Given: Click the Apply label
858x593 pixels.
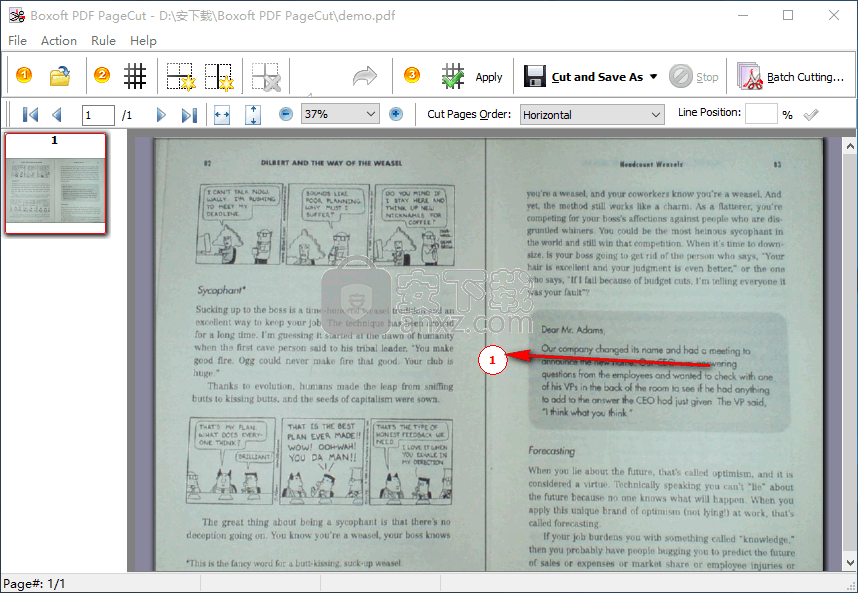Looking at the screenshot, I should 489,77.
